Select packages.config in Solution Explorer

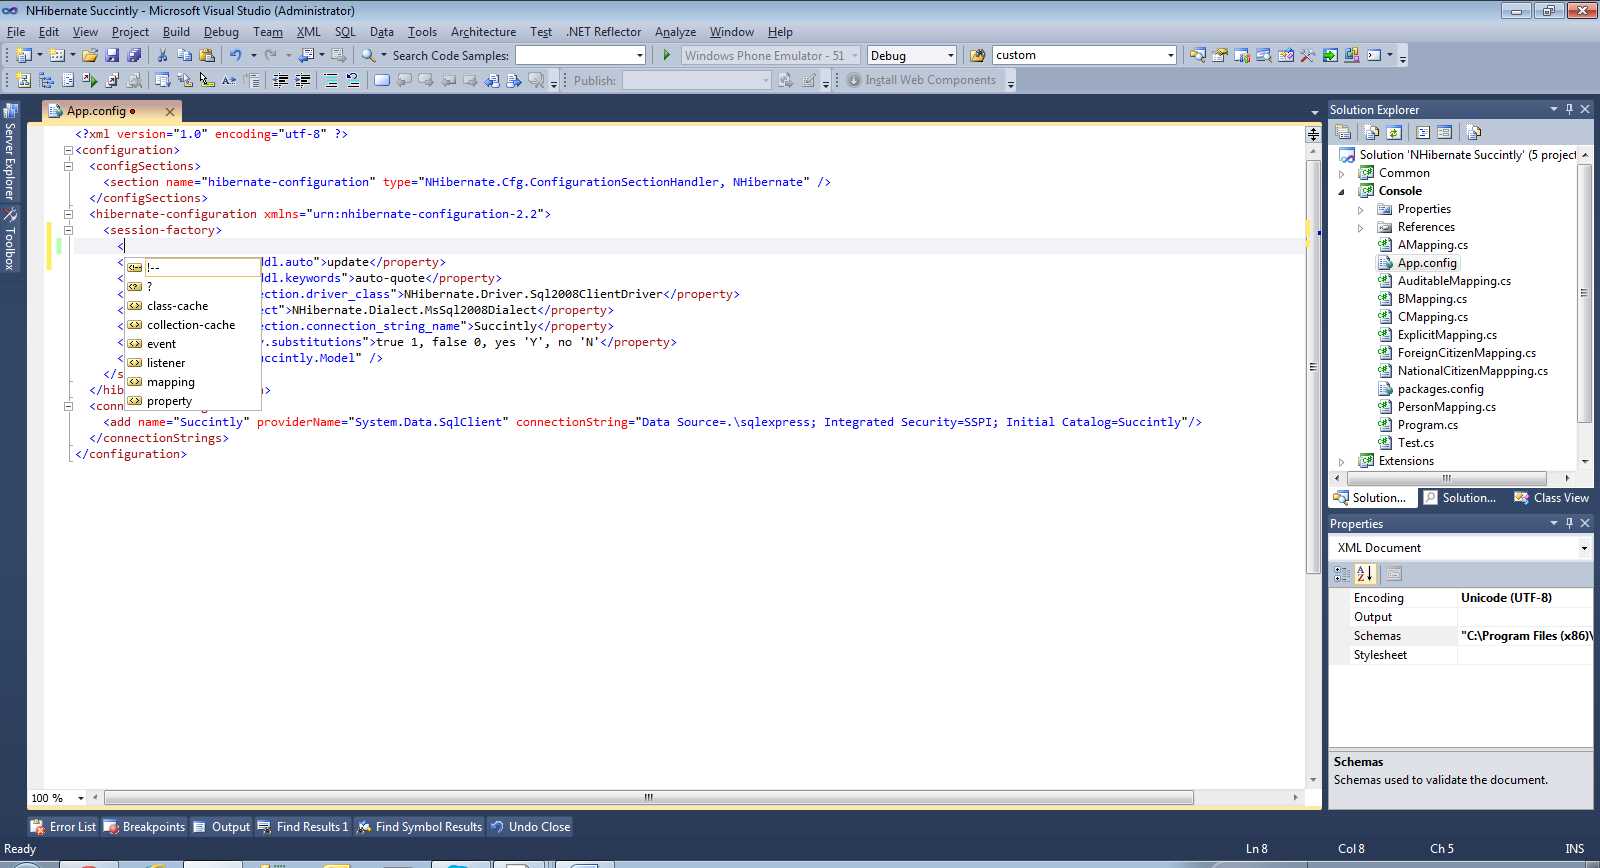coord(1440,389)
